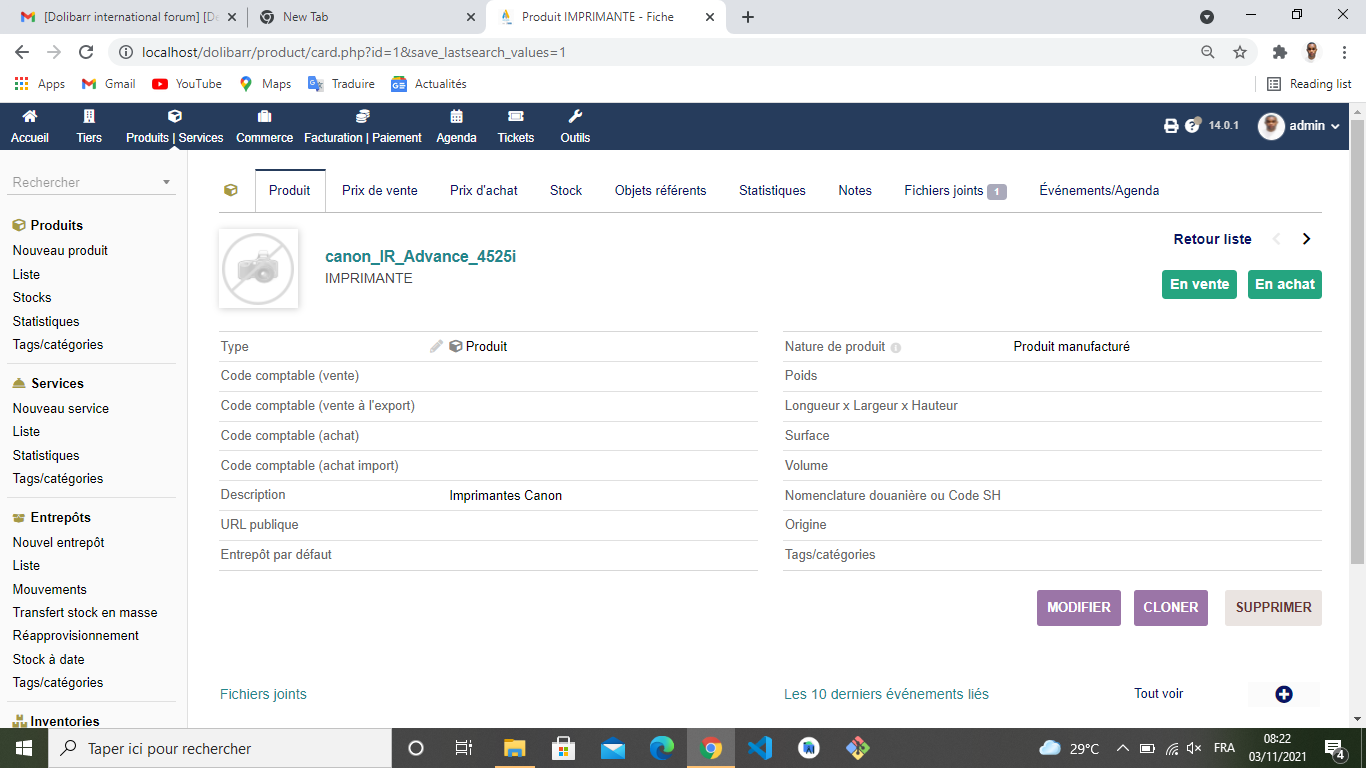Open the Objets référents tab
The height and width of the screenshot is (768, 1366).
[661, 190]
